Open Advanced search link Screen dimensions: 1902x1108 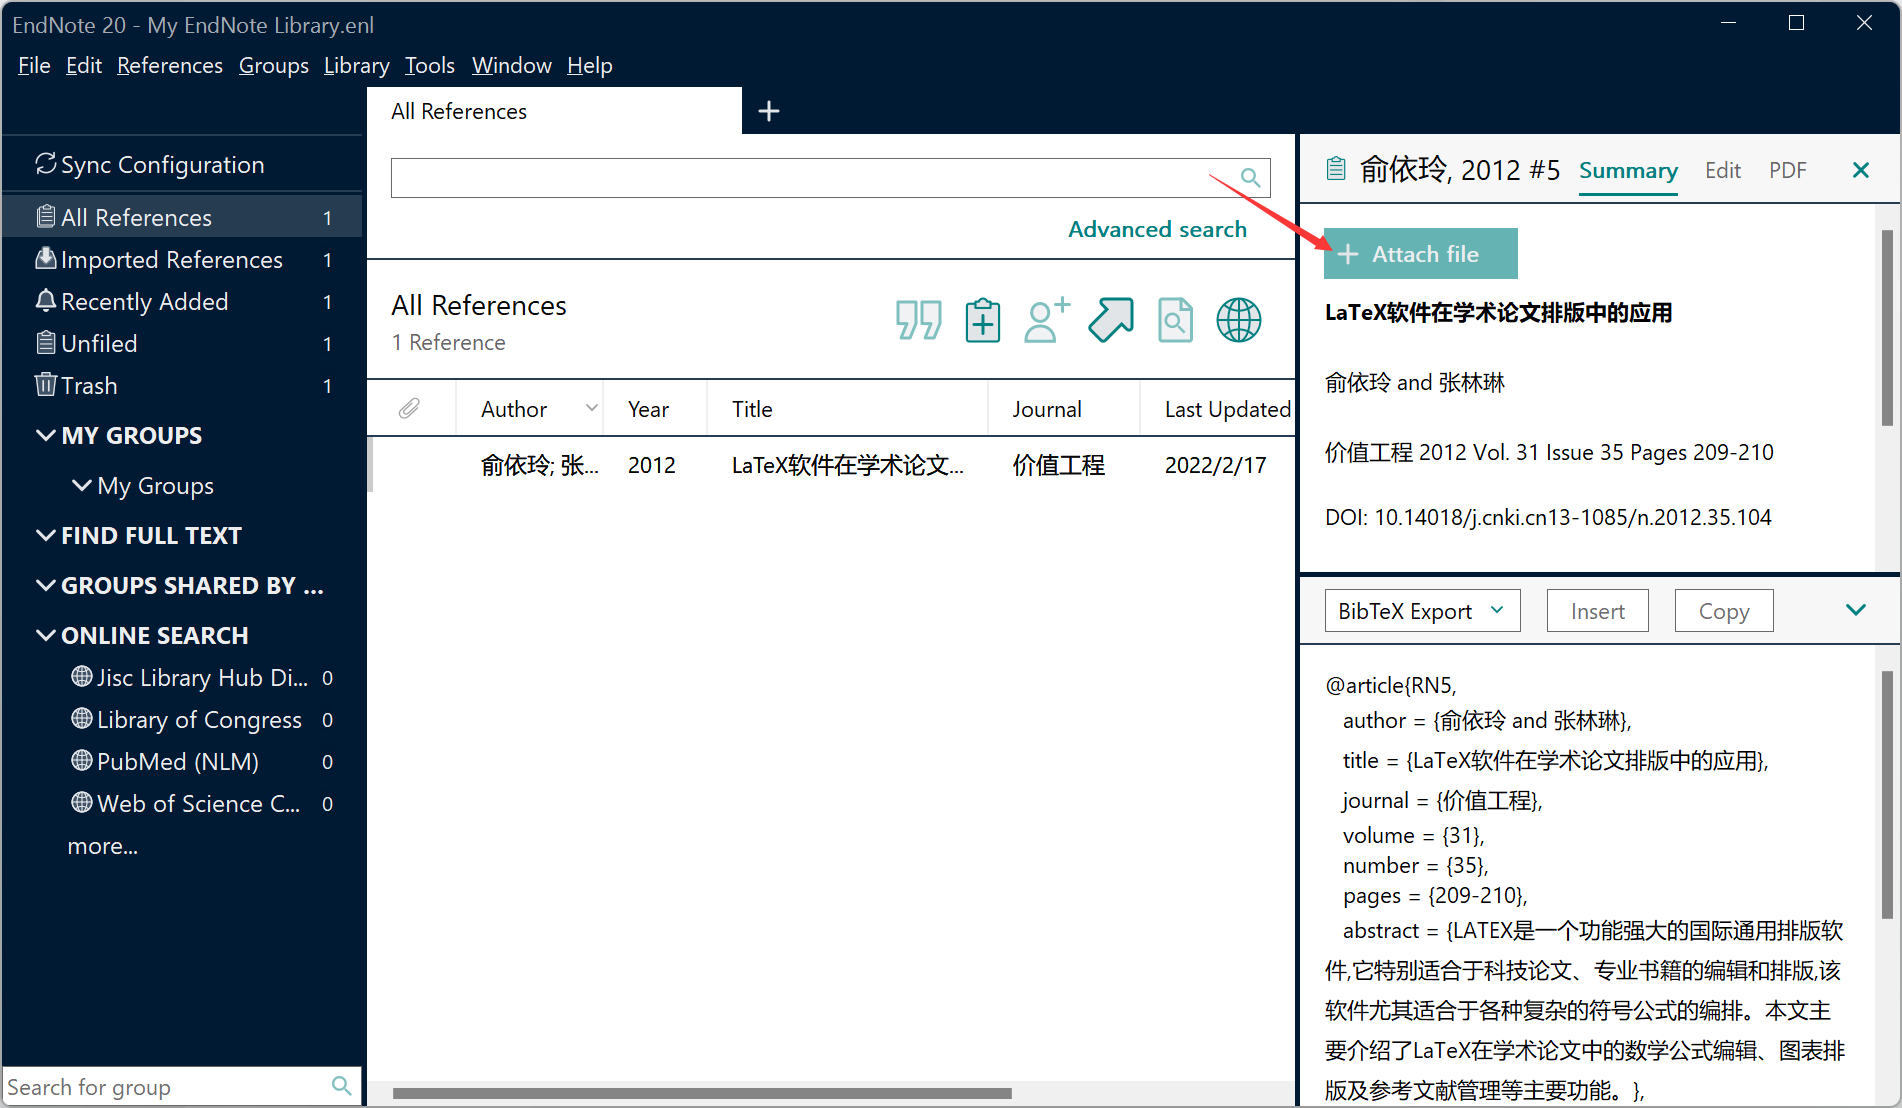(x=1157, y=229)
